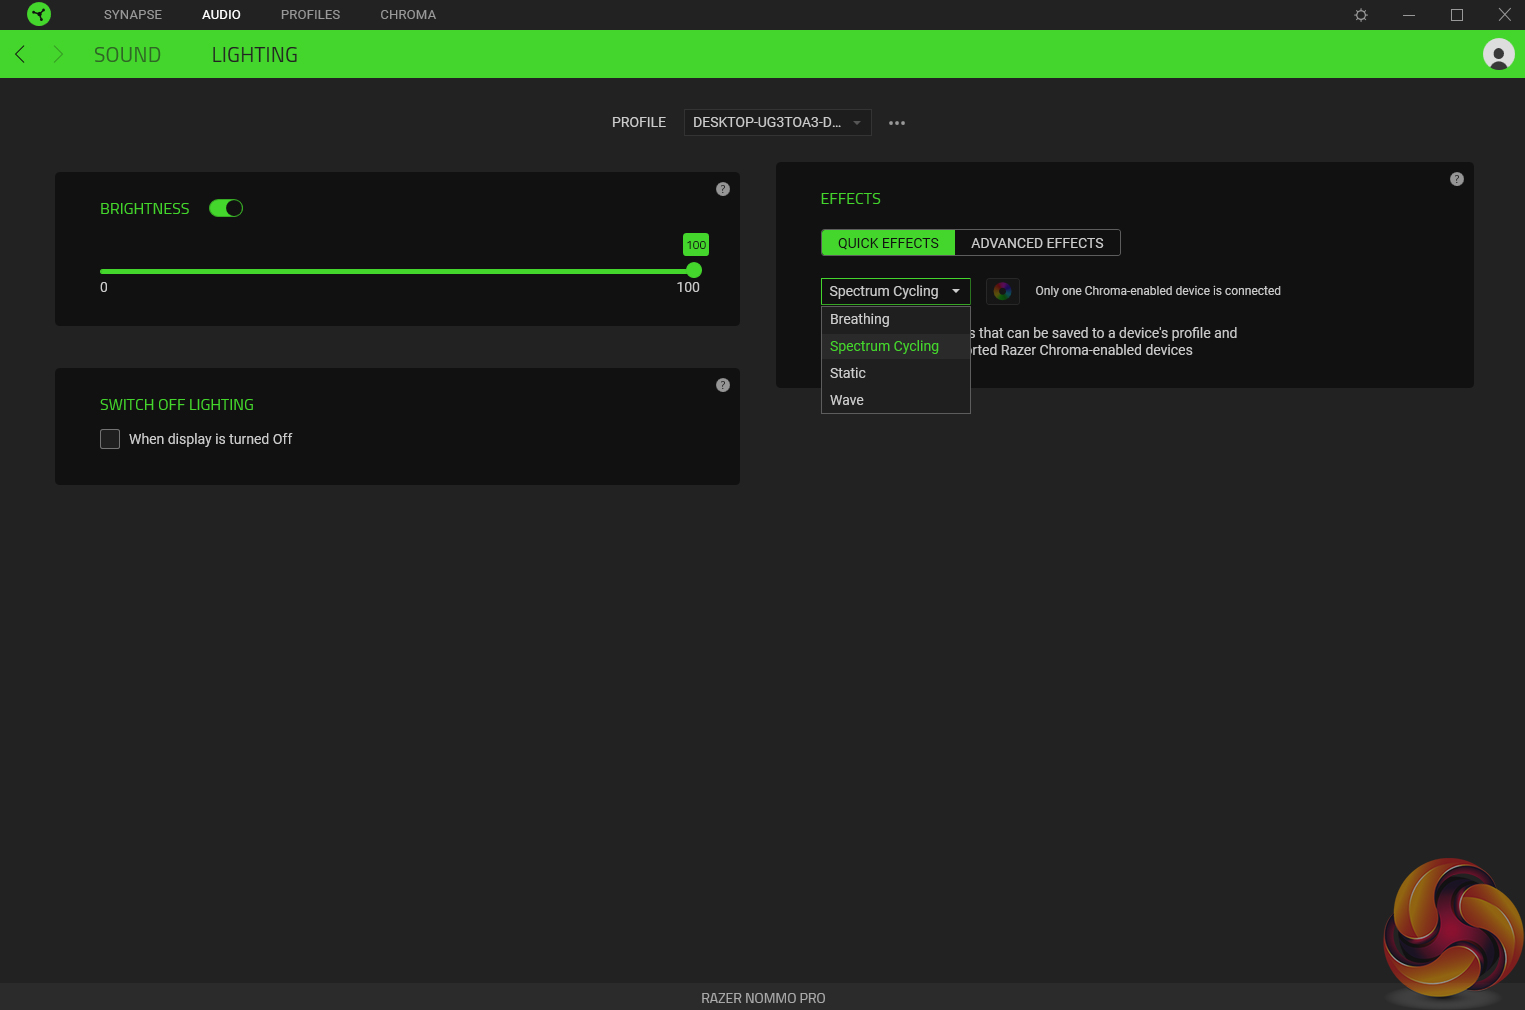
Task: Open the settings gear icon
Action: pos(1361,15)
